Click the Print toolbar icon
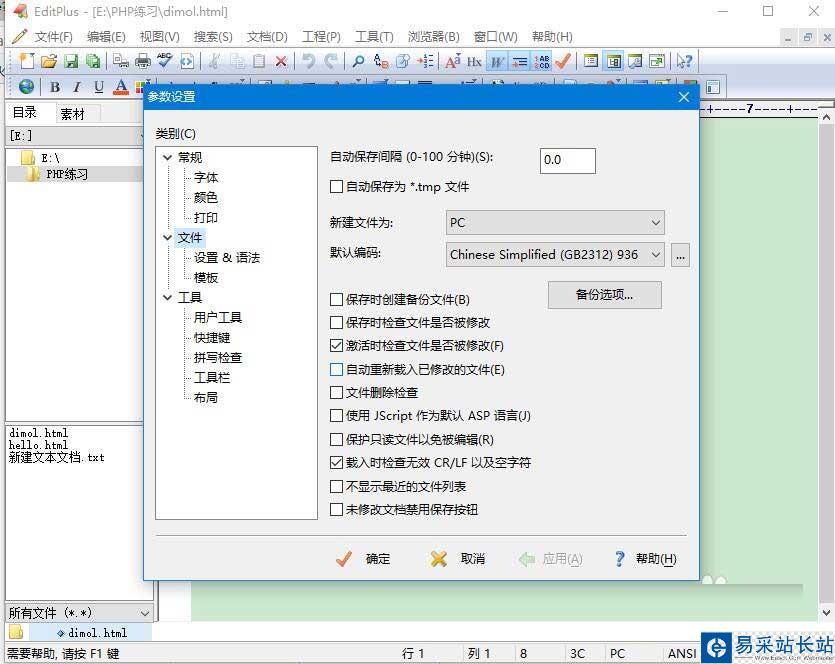 [143, 61]
